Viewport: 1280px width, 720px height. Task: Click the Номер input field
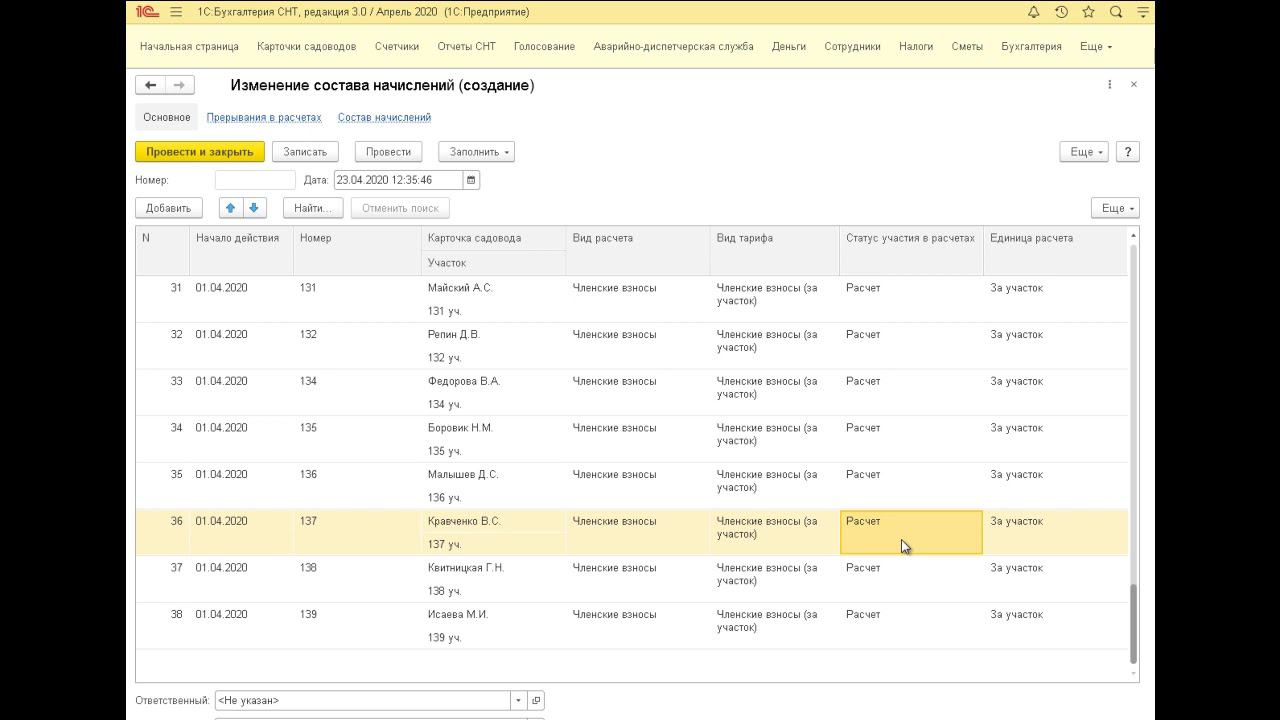(x=255, y=180)
